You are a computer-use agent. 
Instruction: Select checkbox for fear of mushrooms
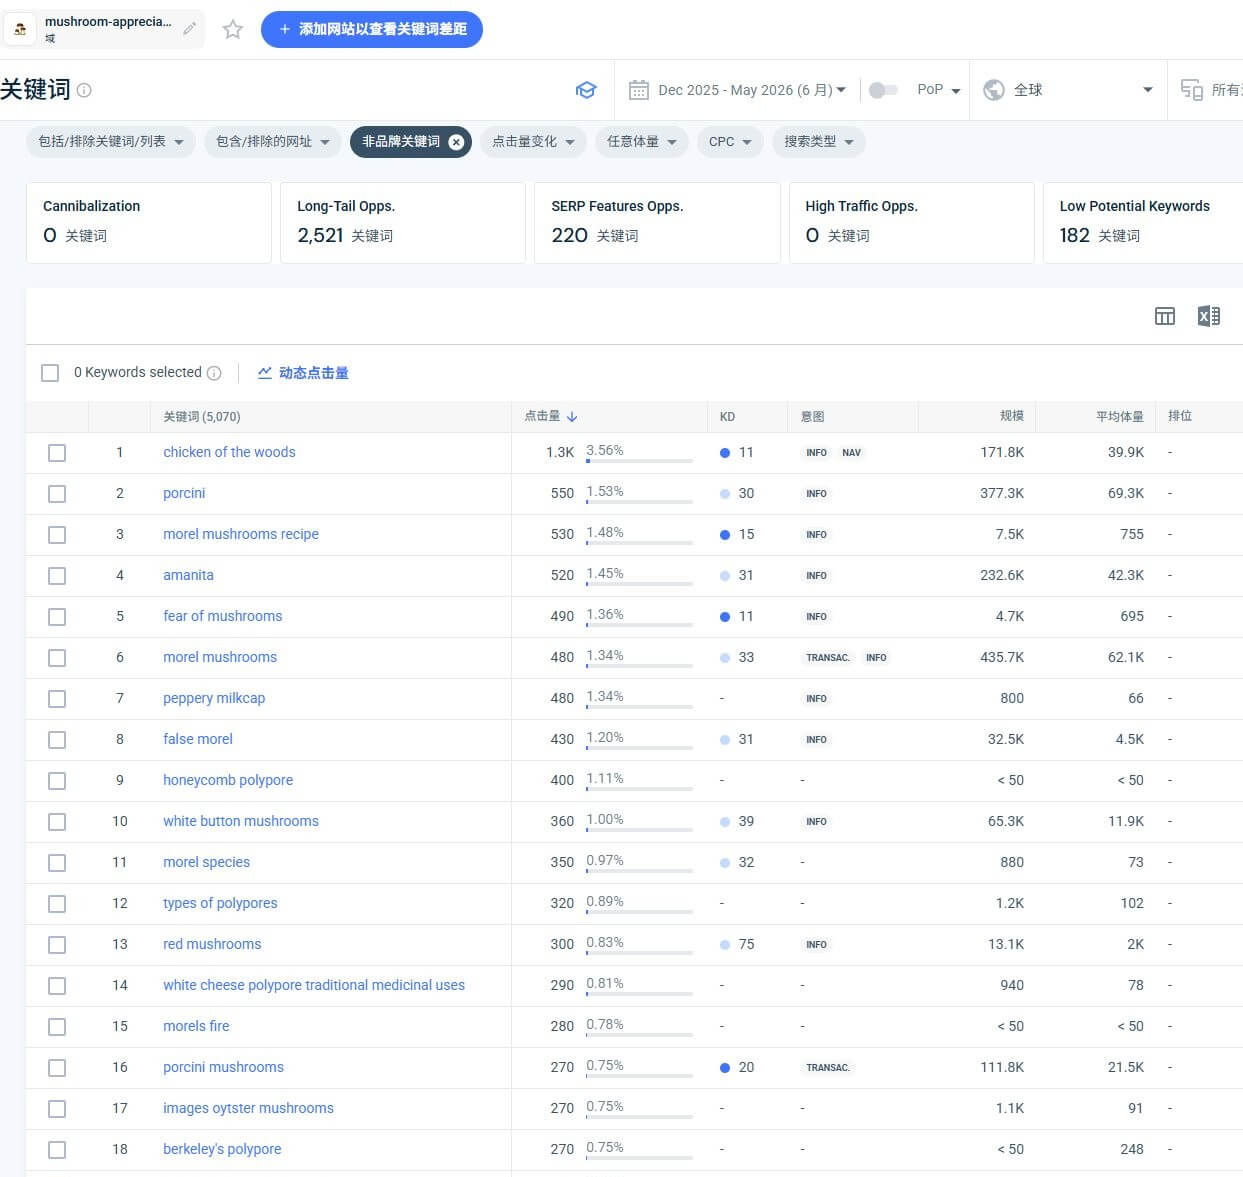click(57, 617)
